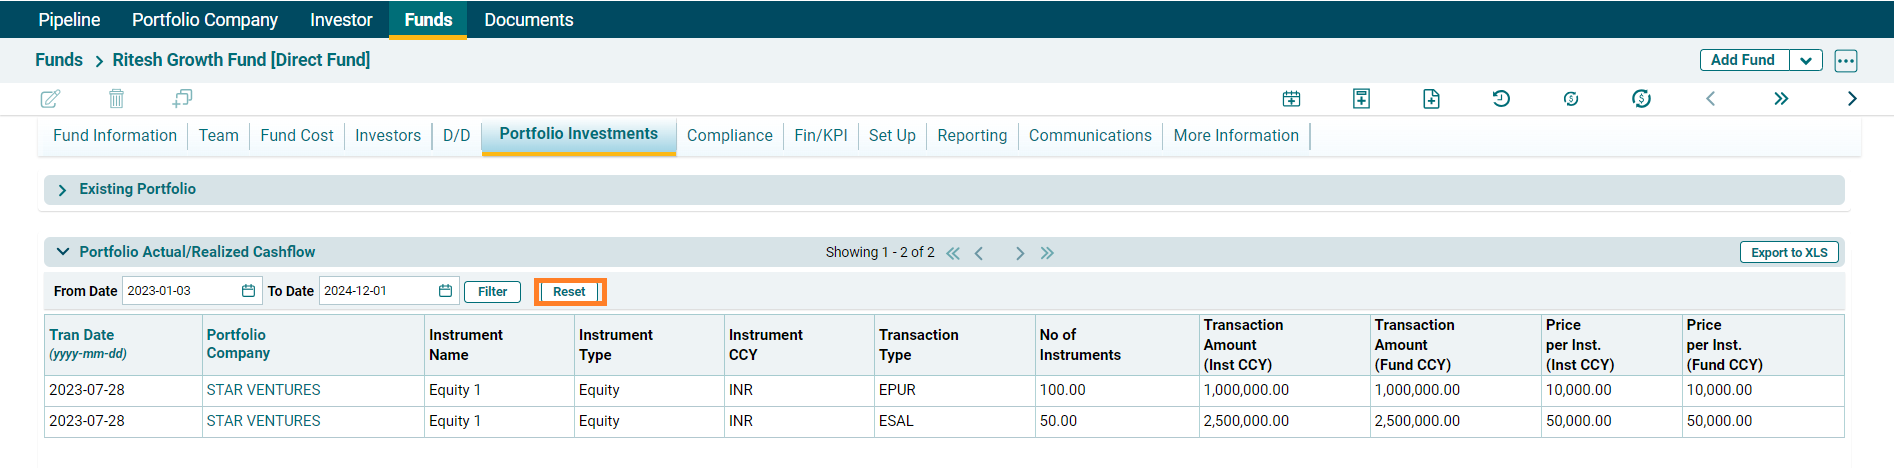
Task: Open the Add Fund dropdown arrow
Action: coord(1806,60)
